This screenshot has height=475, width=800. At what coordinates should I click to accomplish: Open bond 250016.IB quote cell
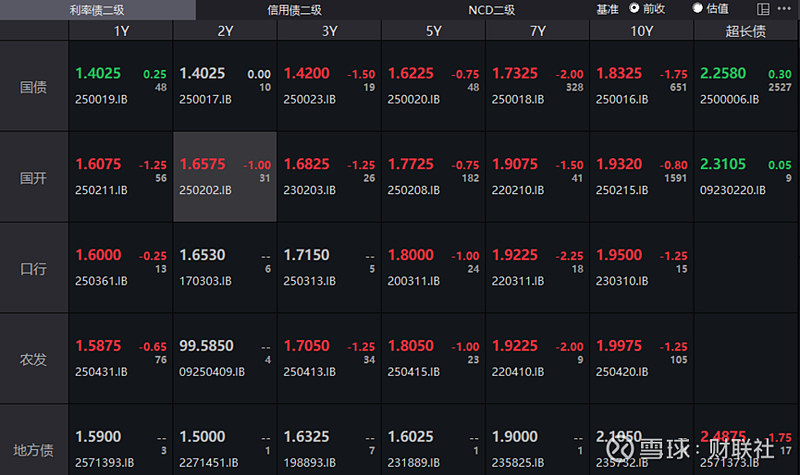(641, 86)
